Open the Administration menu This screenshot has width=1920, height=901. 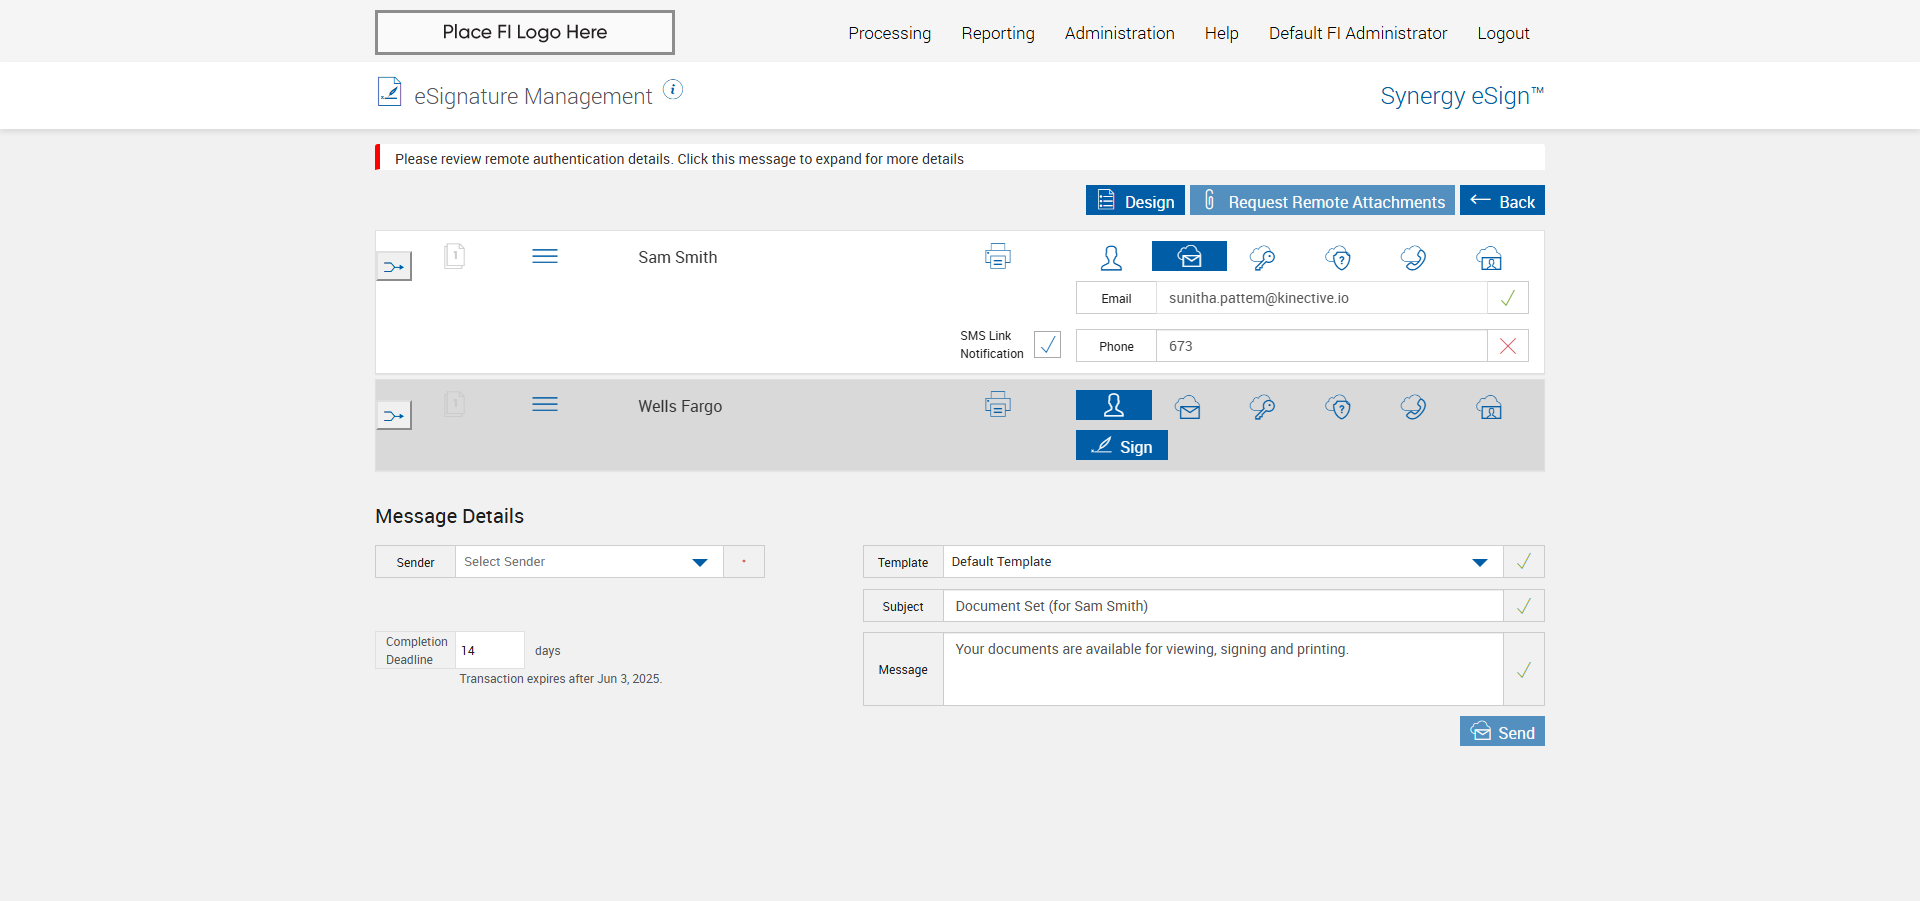(1119, 33)
